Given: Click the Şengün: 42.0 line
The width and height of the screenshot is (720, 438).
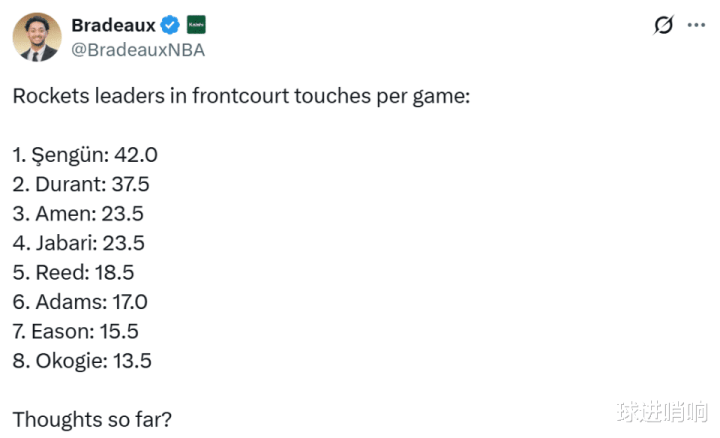Looking at the screenshot, I should pyautogui.click(x=85, y=155).
